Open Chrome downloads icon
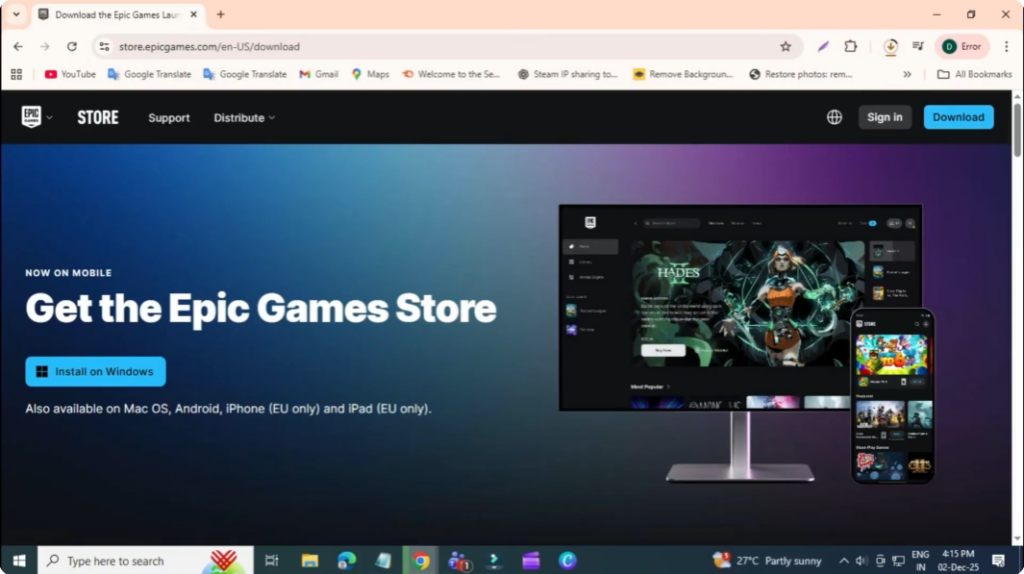This screenshot has height=574, width=1024. tap(890, 46)
